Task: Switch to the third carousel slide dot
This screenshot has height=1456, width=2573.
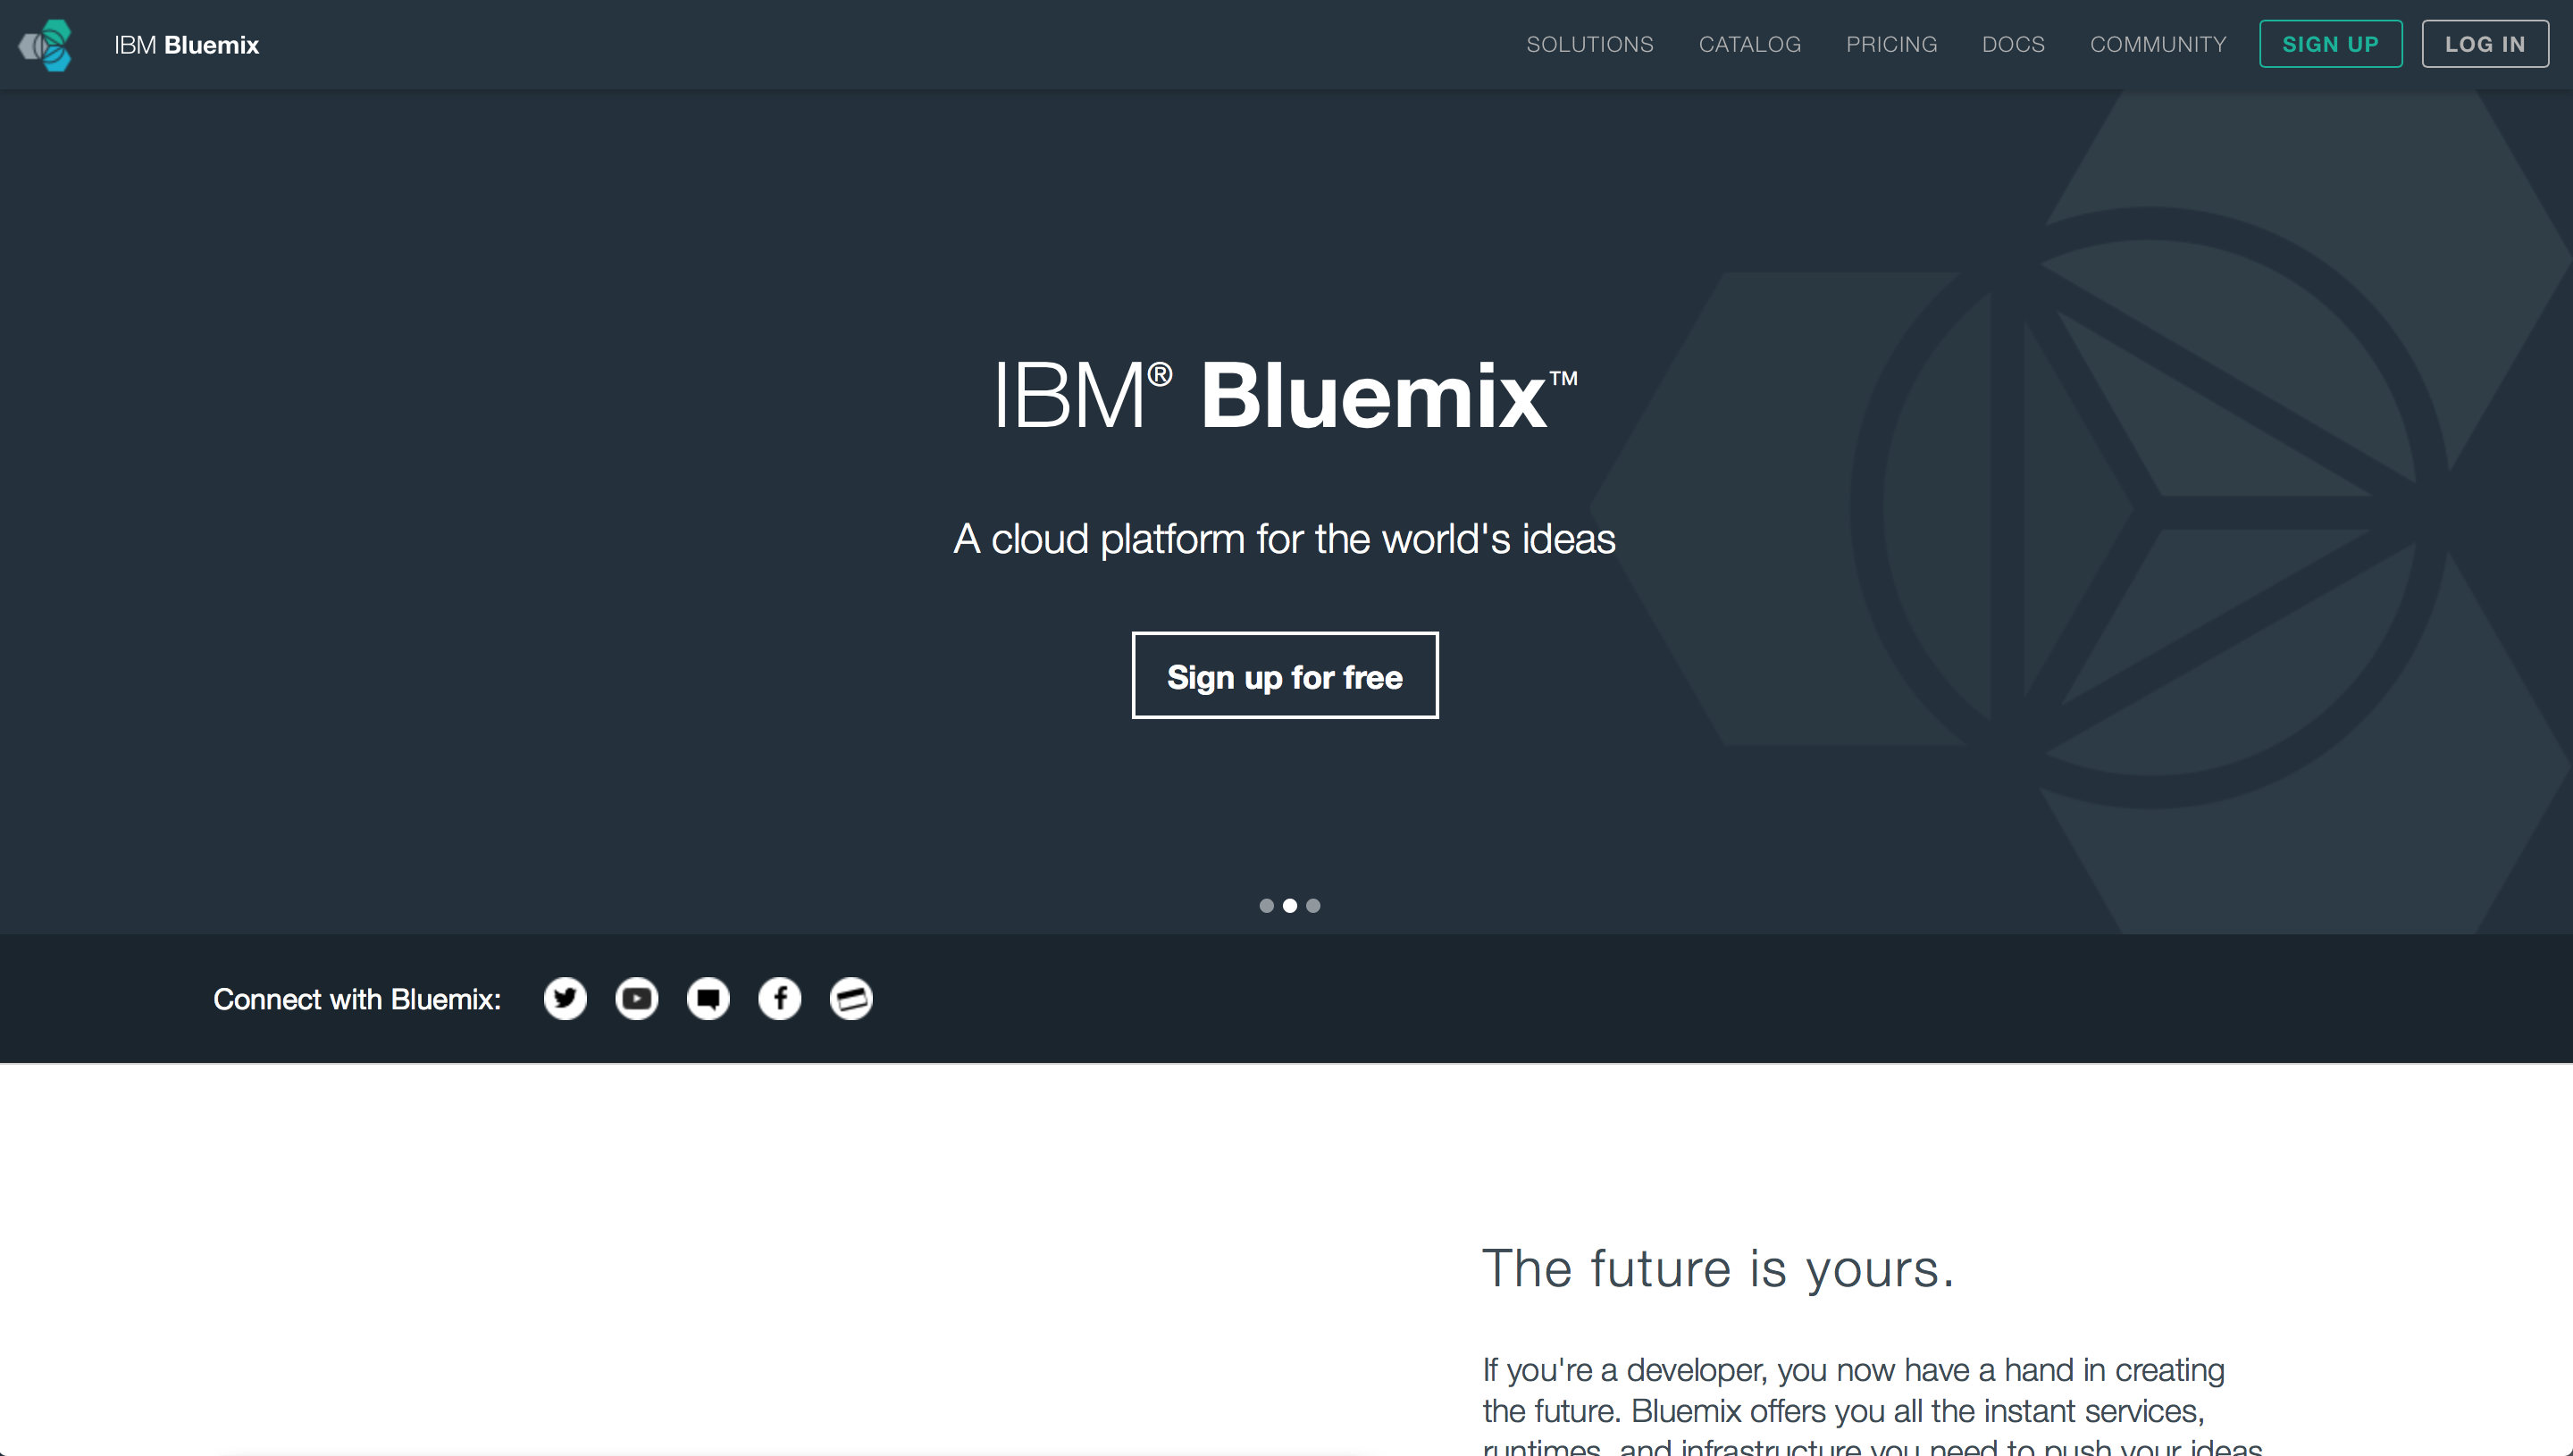Action: click(x=1313, y=905)
